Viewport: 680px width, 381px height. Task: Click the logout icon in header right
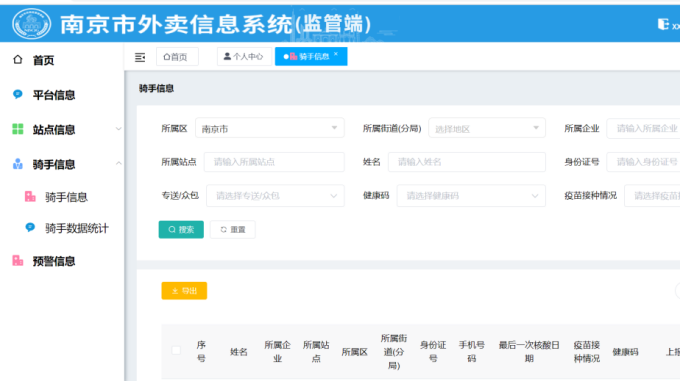[663, 24]
